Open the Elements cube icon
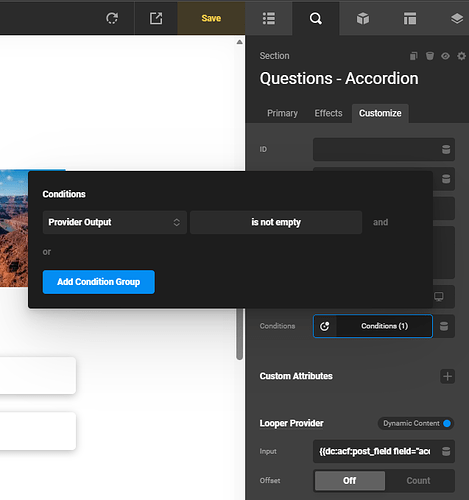 [363, 18]
